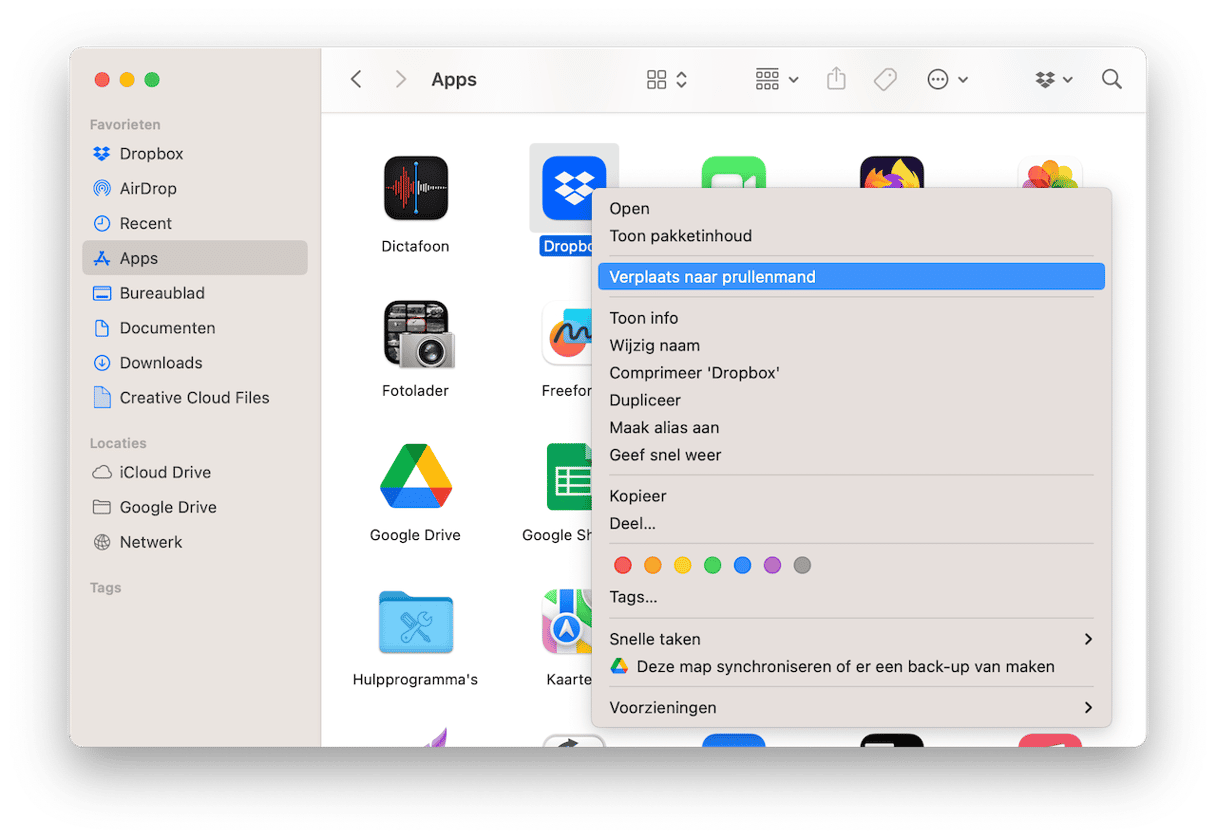
Task: Open Netwerk in the sidebar
Action: tap(195, 542)
